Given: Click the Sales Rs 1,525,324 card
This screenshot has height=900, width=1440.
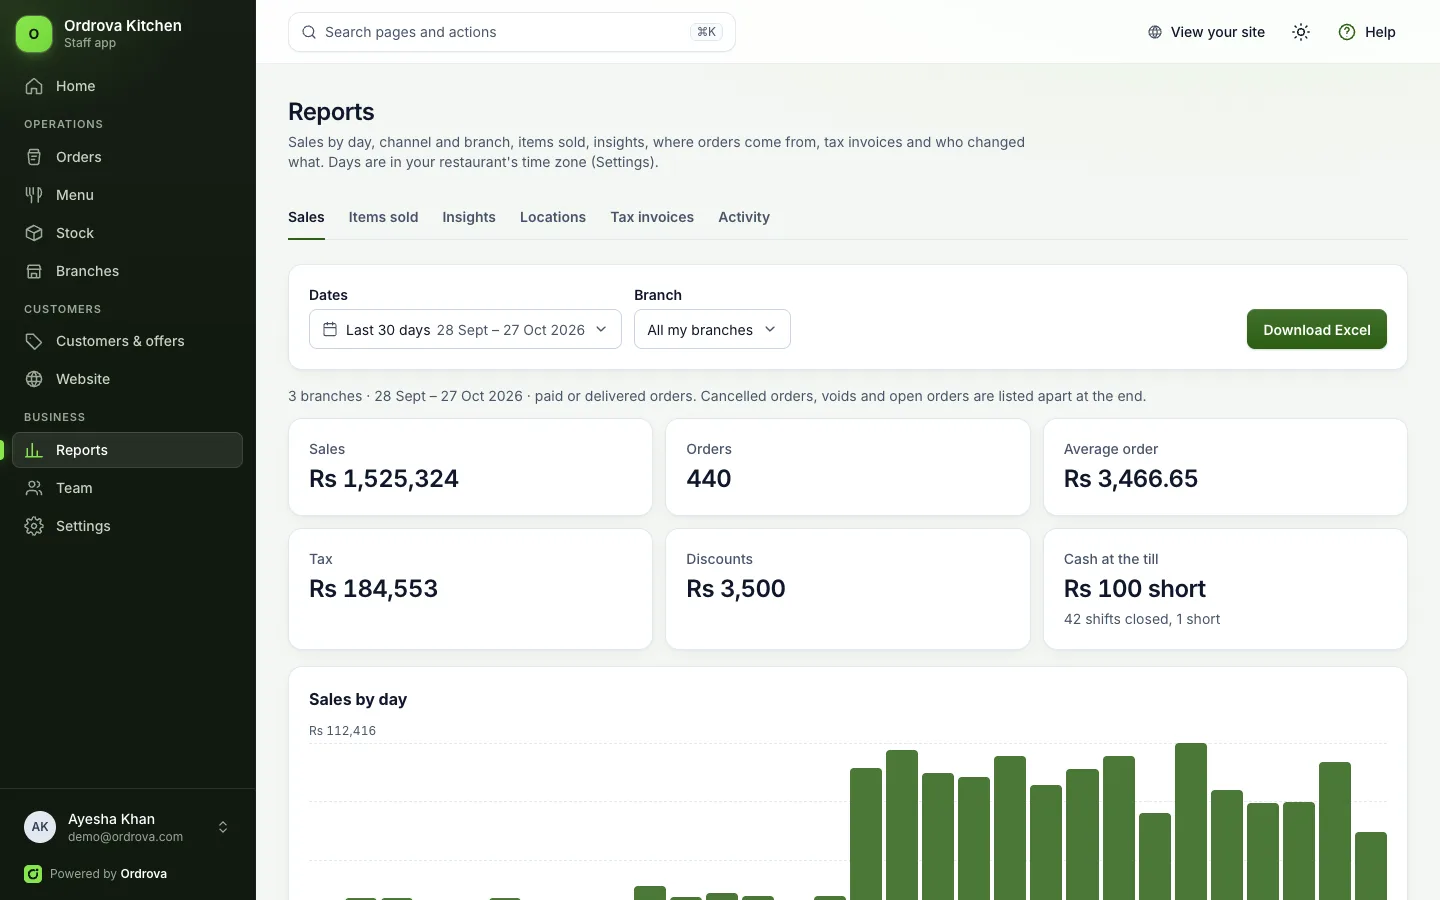Looking at the screenshot, I should click(470, 467).
